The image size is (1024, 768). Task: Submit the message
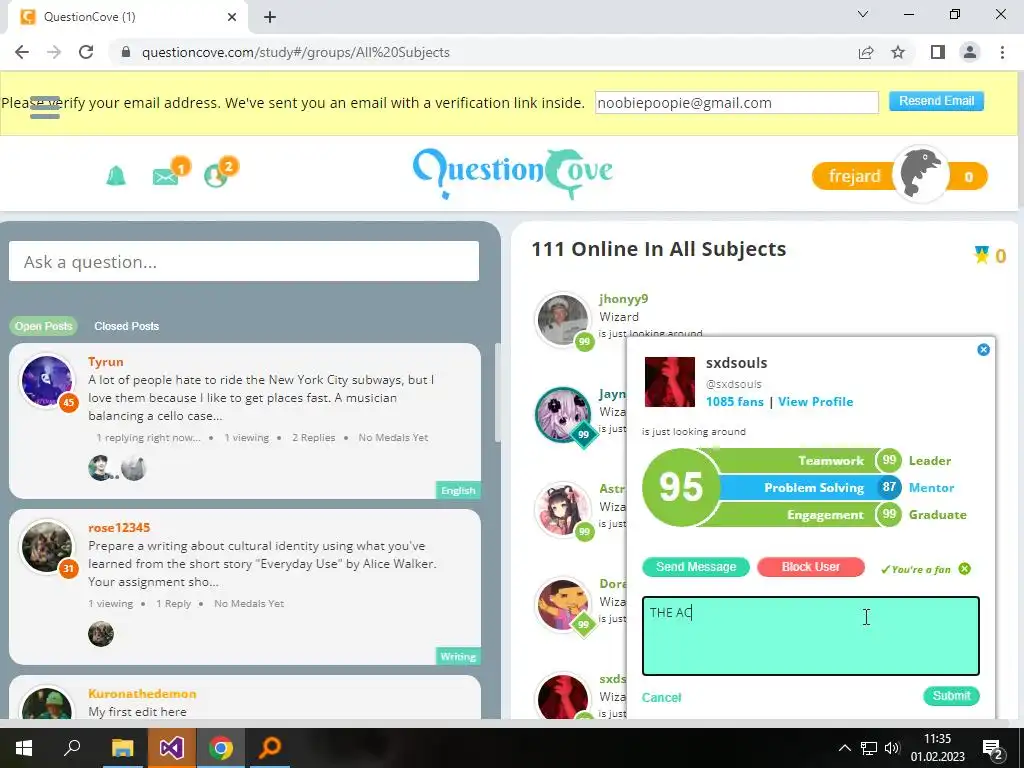pos(951,696)
